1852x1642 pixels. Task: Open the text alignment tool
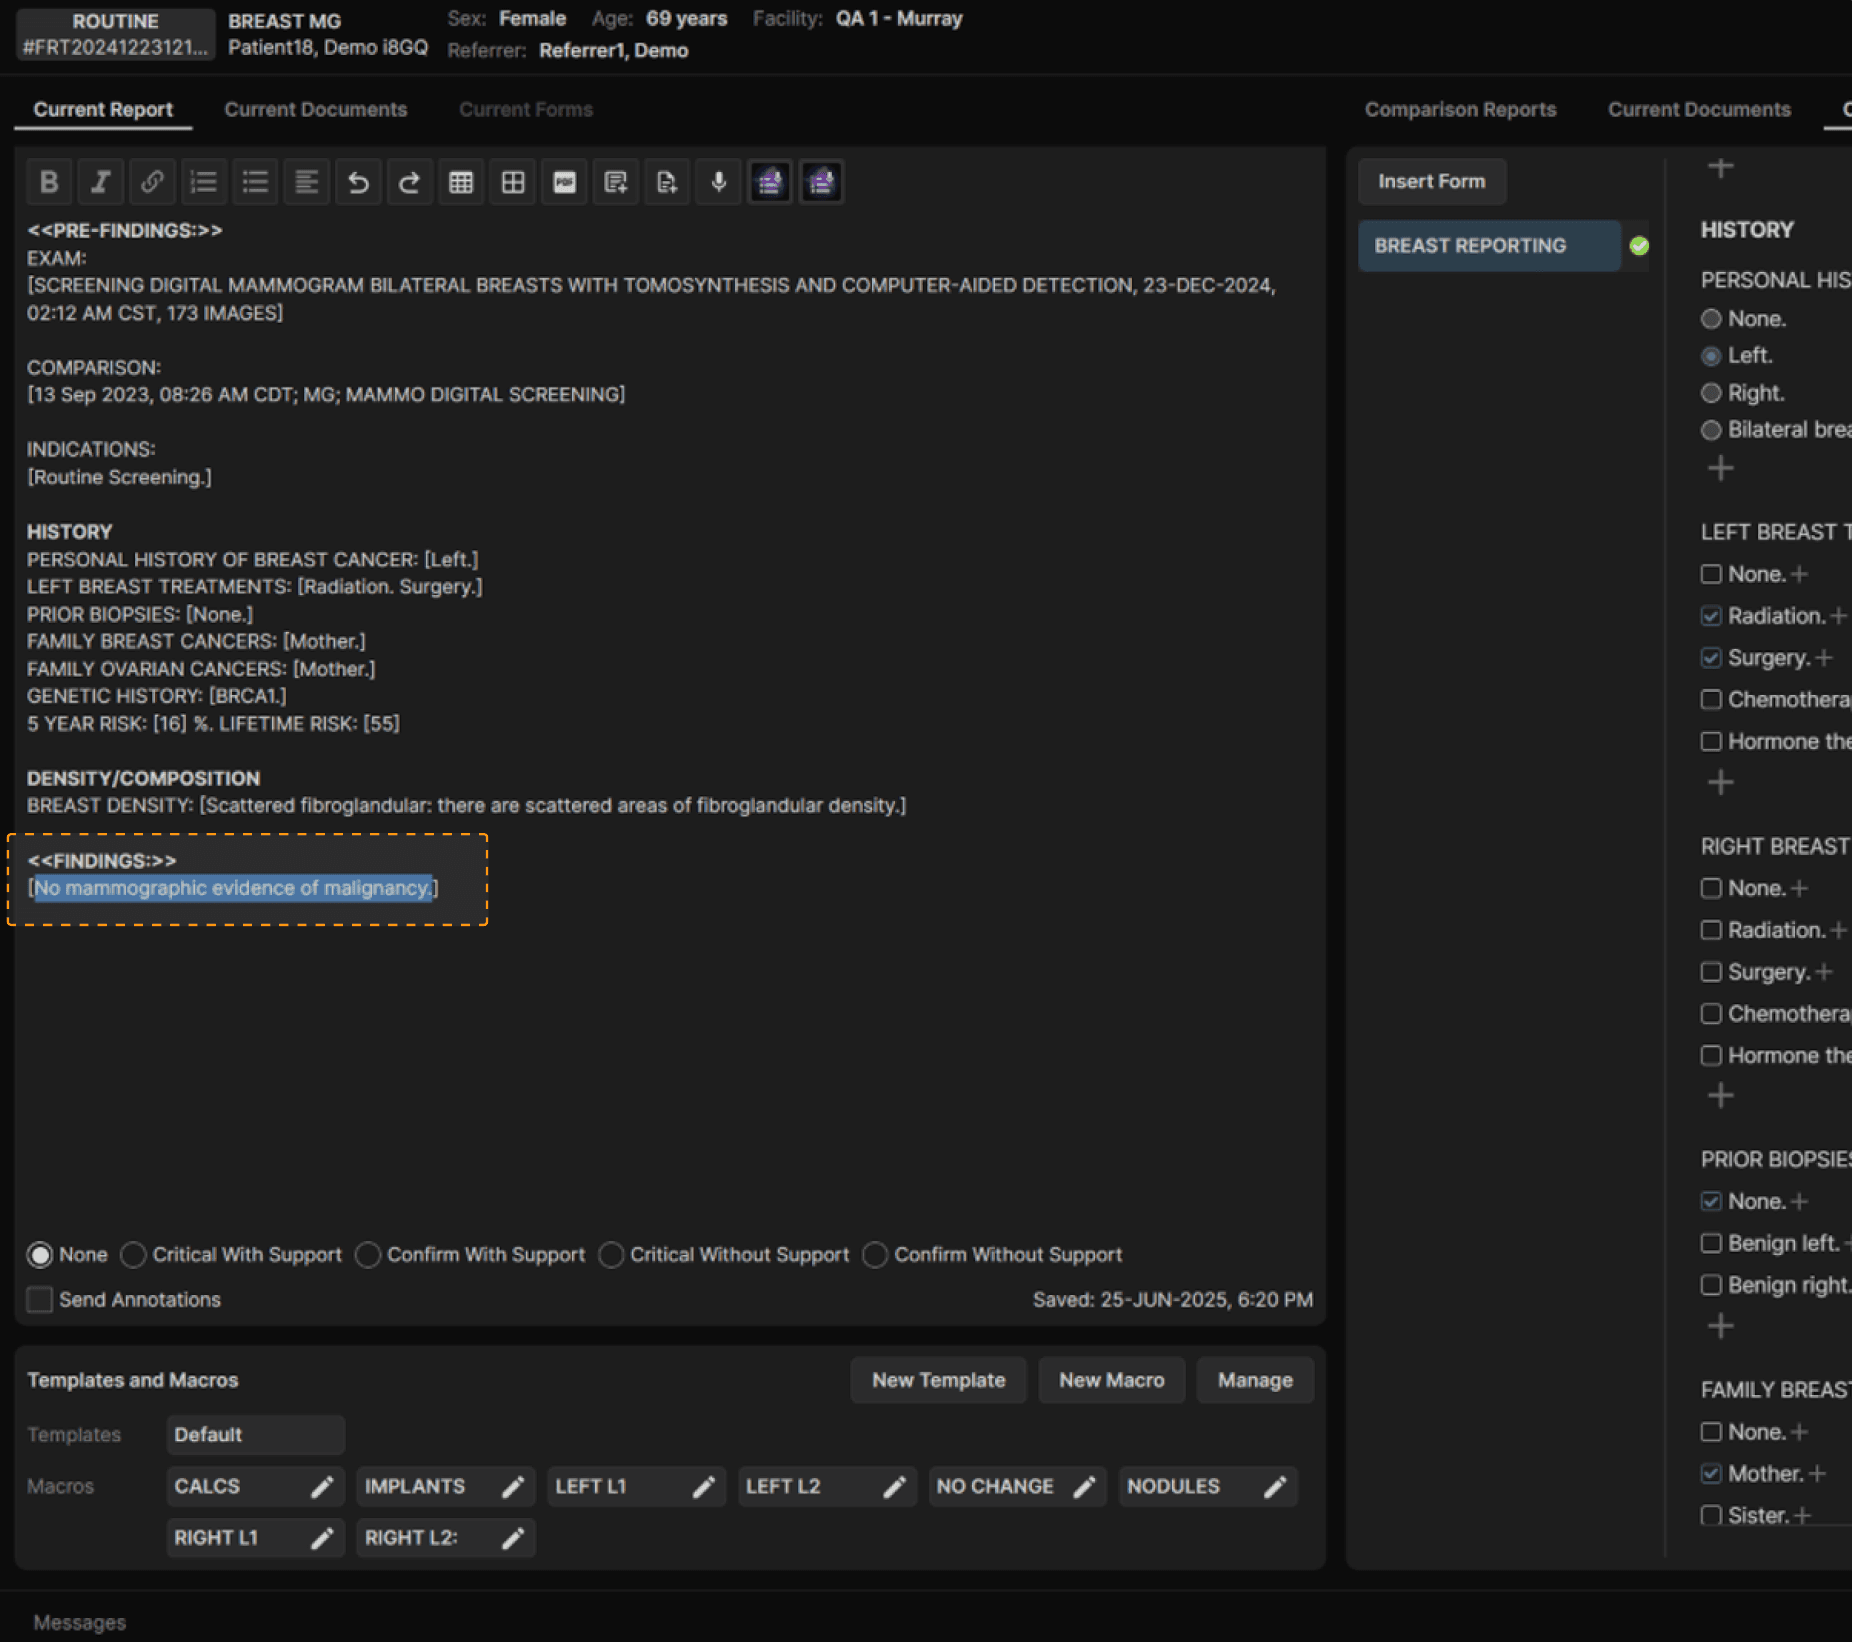[307, 182]
